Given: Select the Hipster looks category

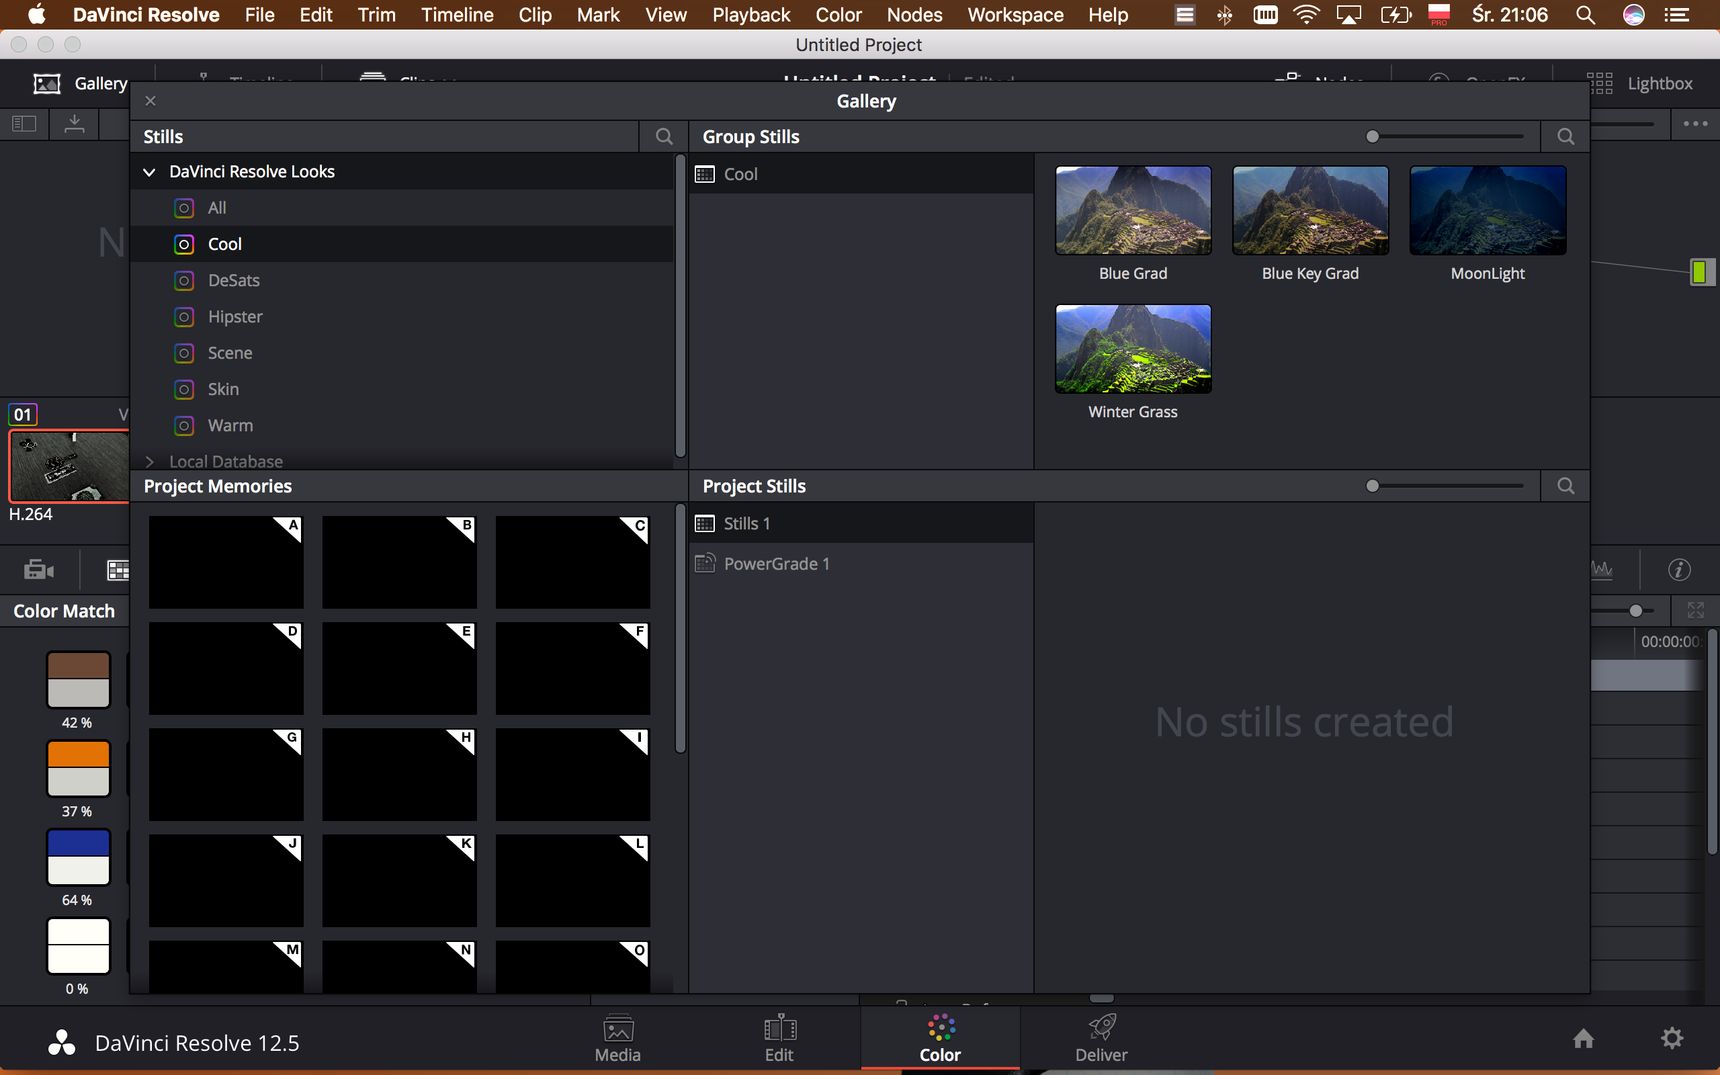Looking at the screenshot, I should 401,317.
